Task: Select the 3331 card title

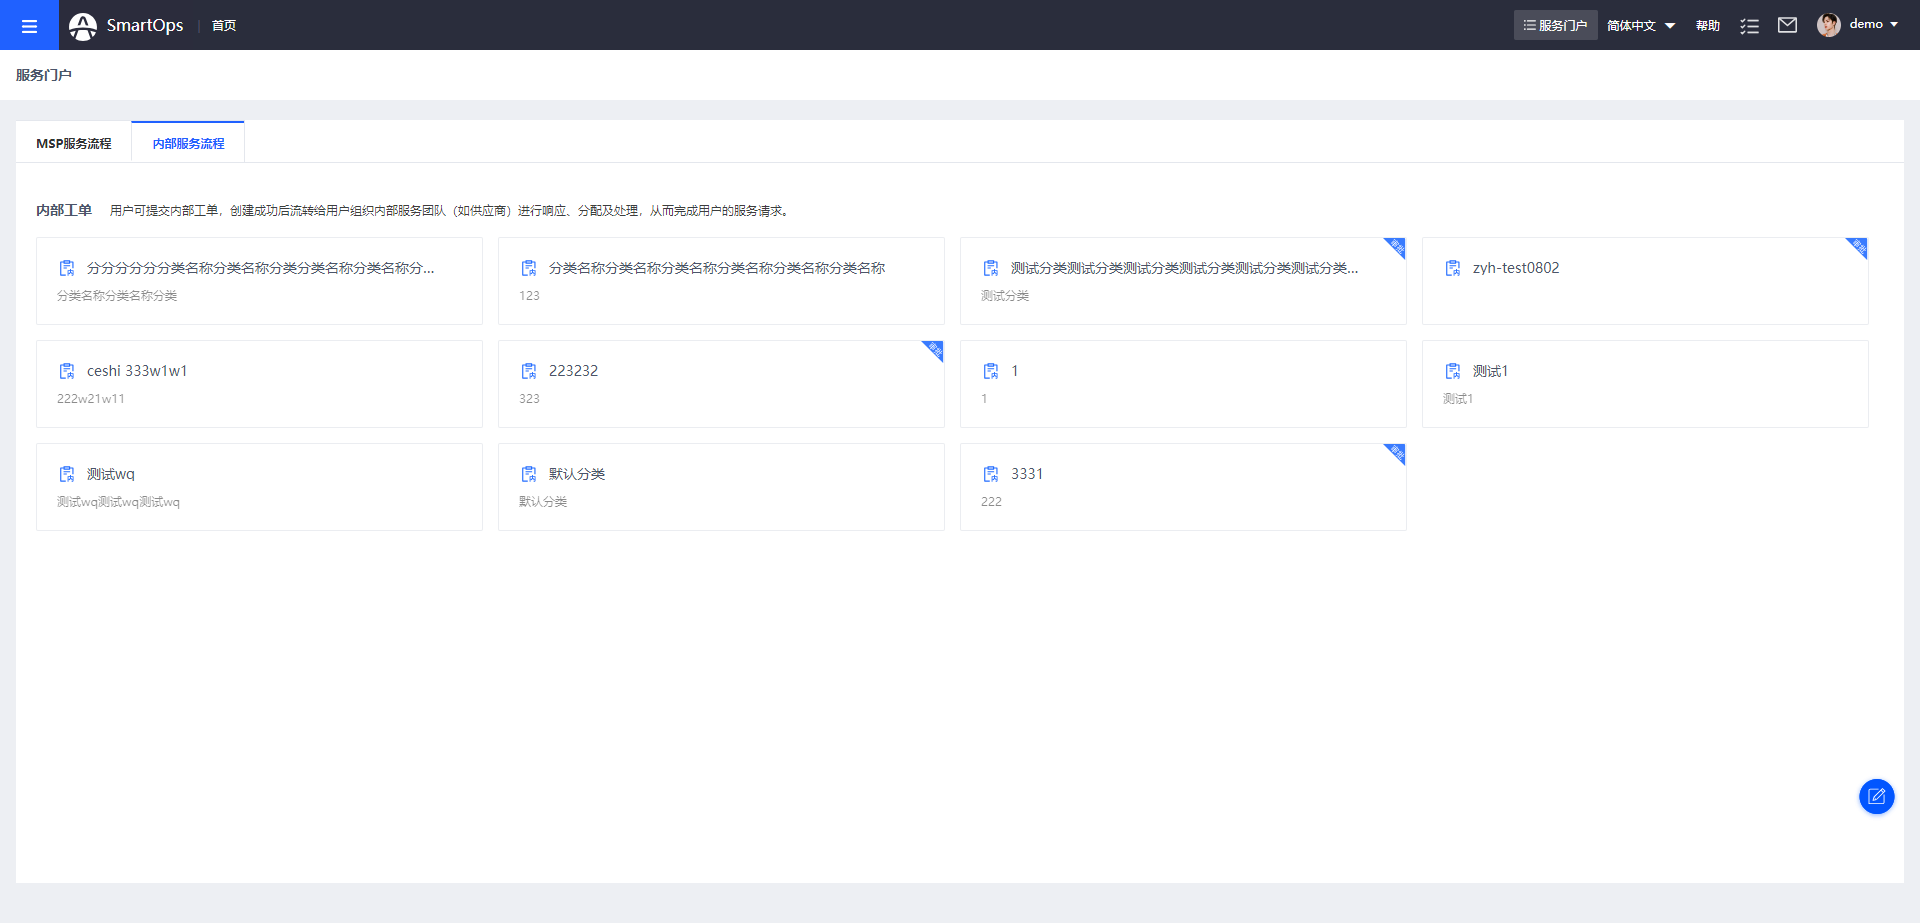Action: click(1027, 474)
